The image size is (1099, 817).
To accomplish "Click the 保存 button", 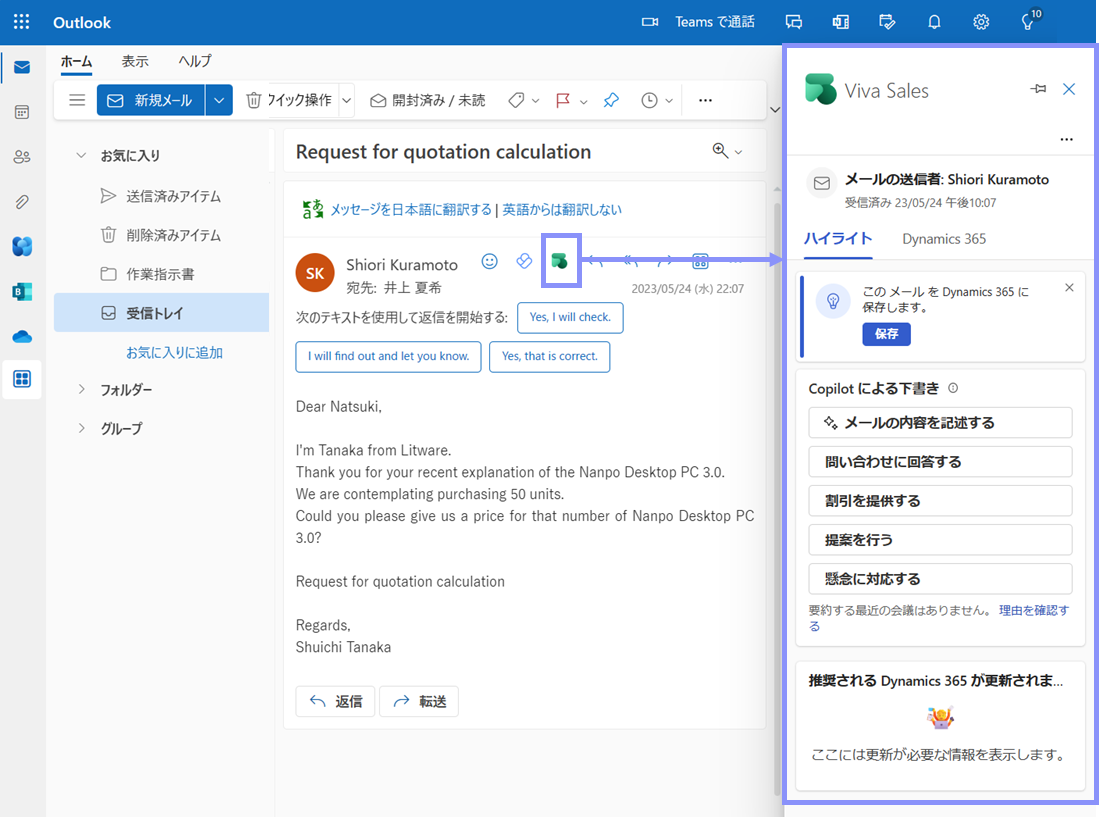I will [886, 334].
